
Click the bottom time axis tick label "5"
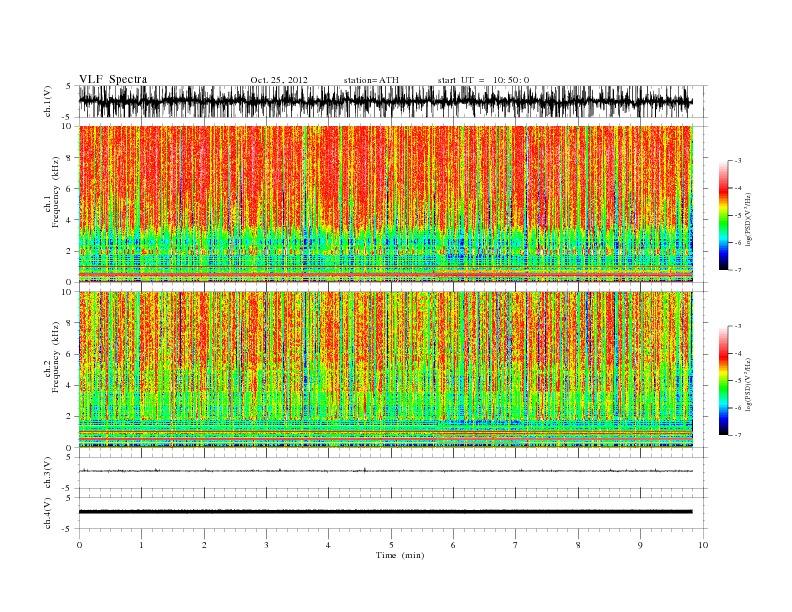click(391, 545)
